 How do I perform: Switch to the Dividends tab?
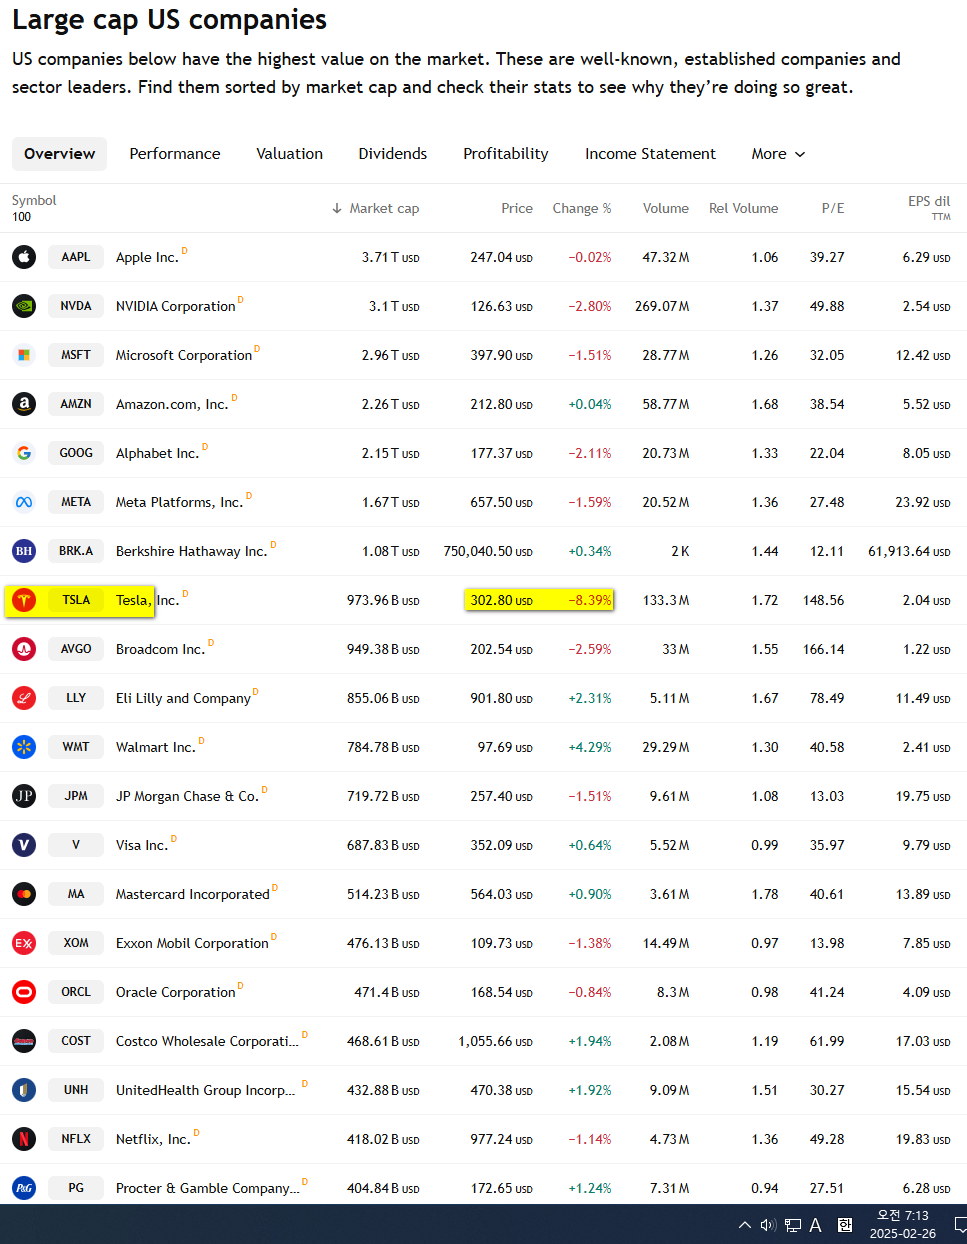tap(393, 154)
